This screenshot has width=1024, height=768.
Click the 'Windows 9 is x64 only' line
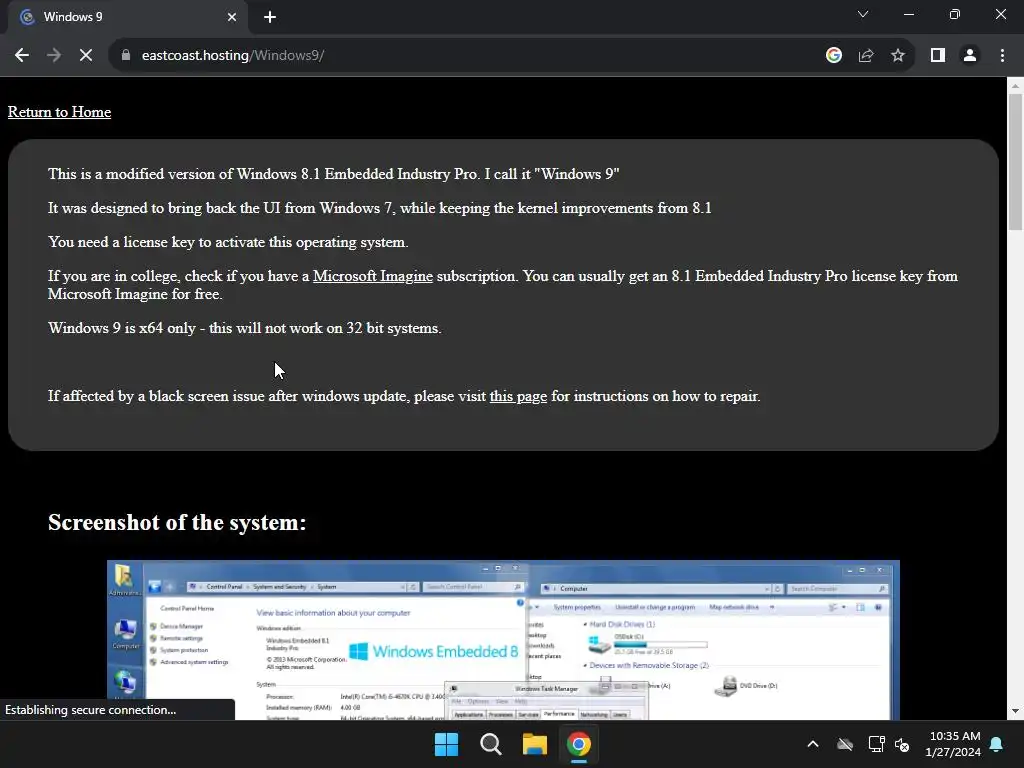click(245, 328)
